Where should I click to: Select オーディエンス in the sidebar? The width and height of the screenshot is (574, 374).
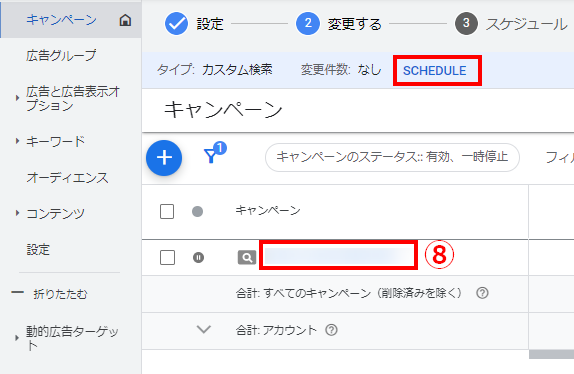pos(67,178)
